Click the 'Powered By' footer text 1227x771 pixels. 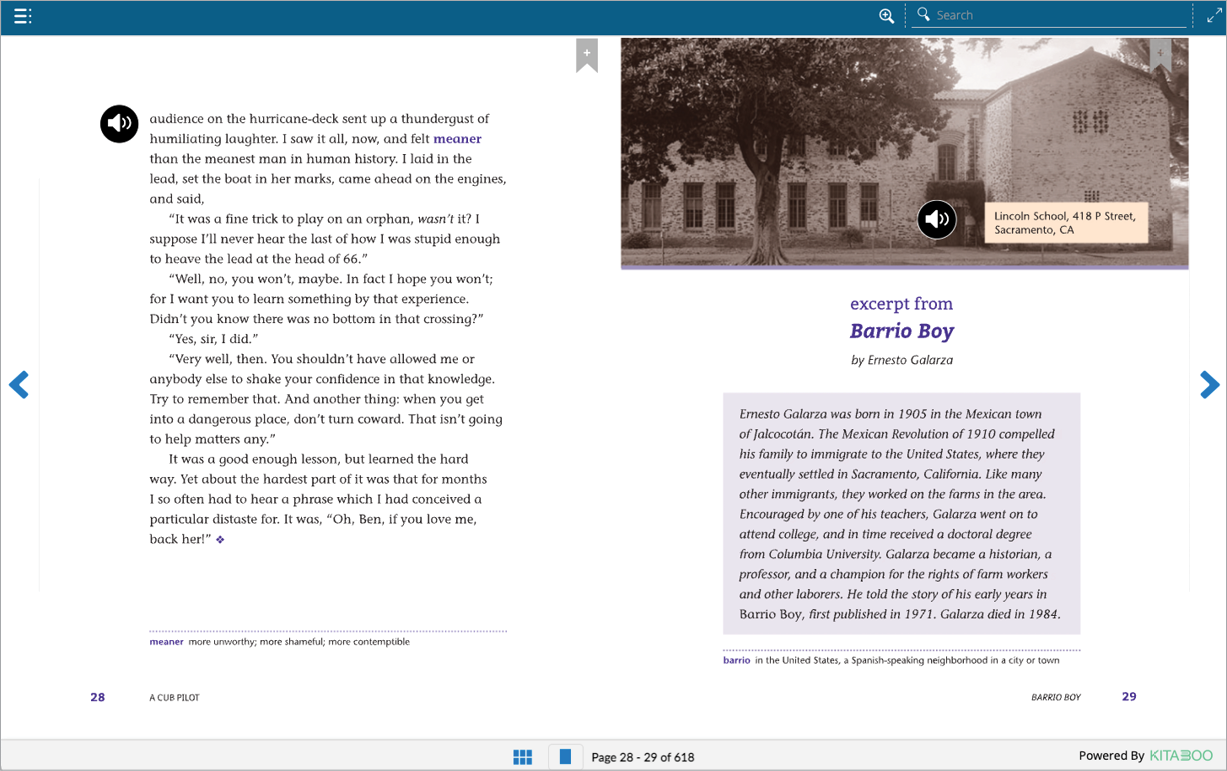click(1111, 756)
